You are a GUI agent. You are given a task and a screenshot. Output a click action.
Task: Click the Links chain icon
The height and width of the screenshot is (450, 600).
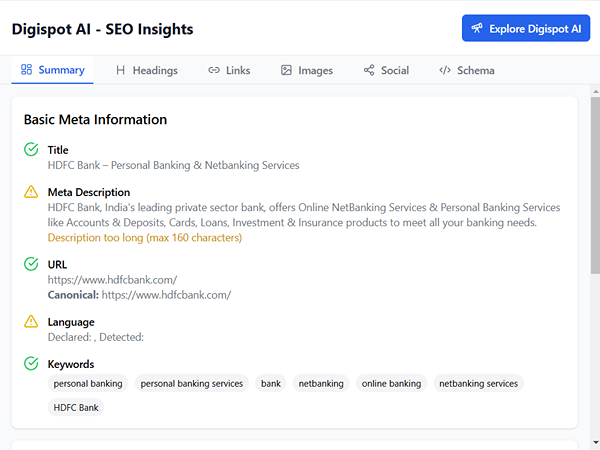(x=214, y=70)
